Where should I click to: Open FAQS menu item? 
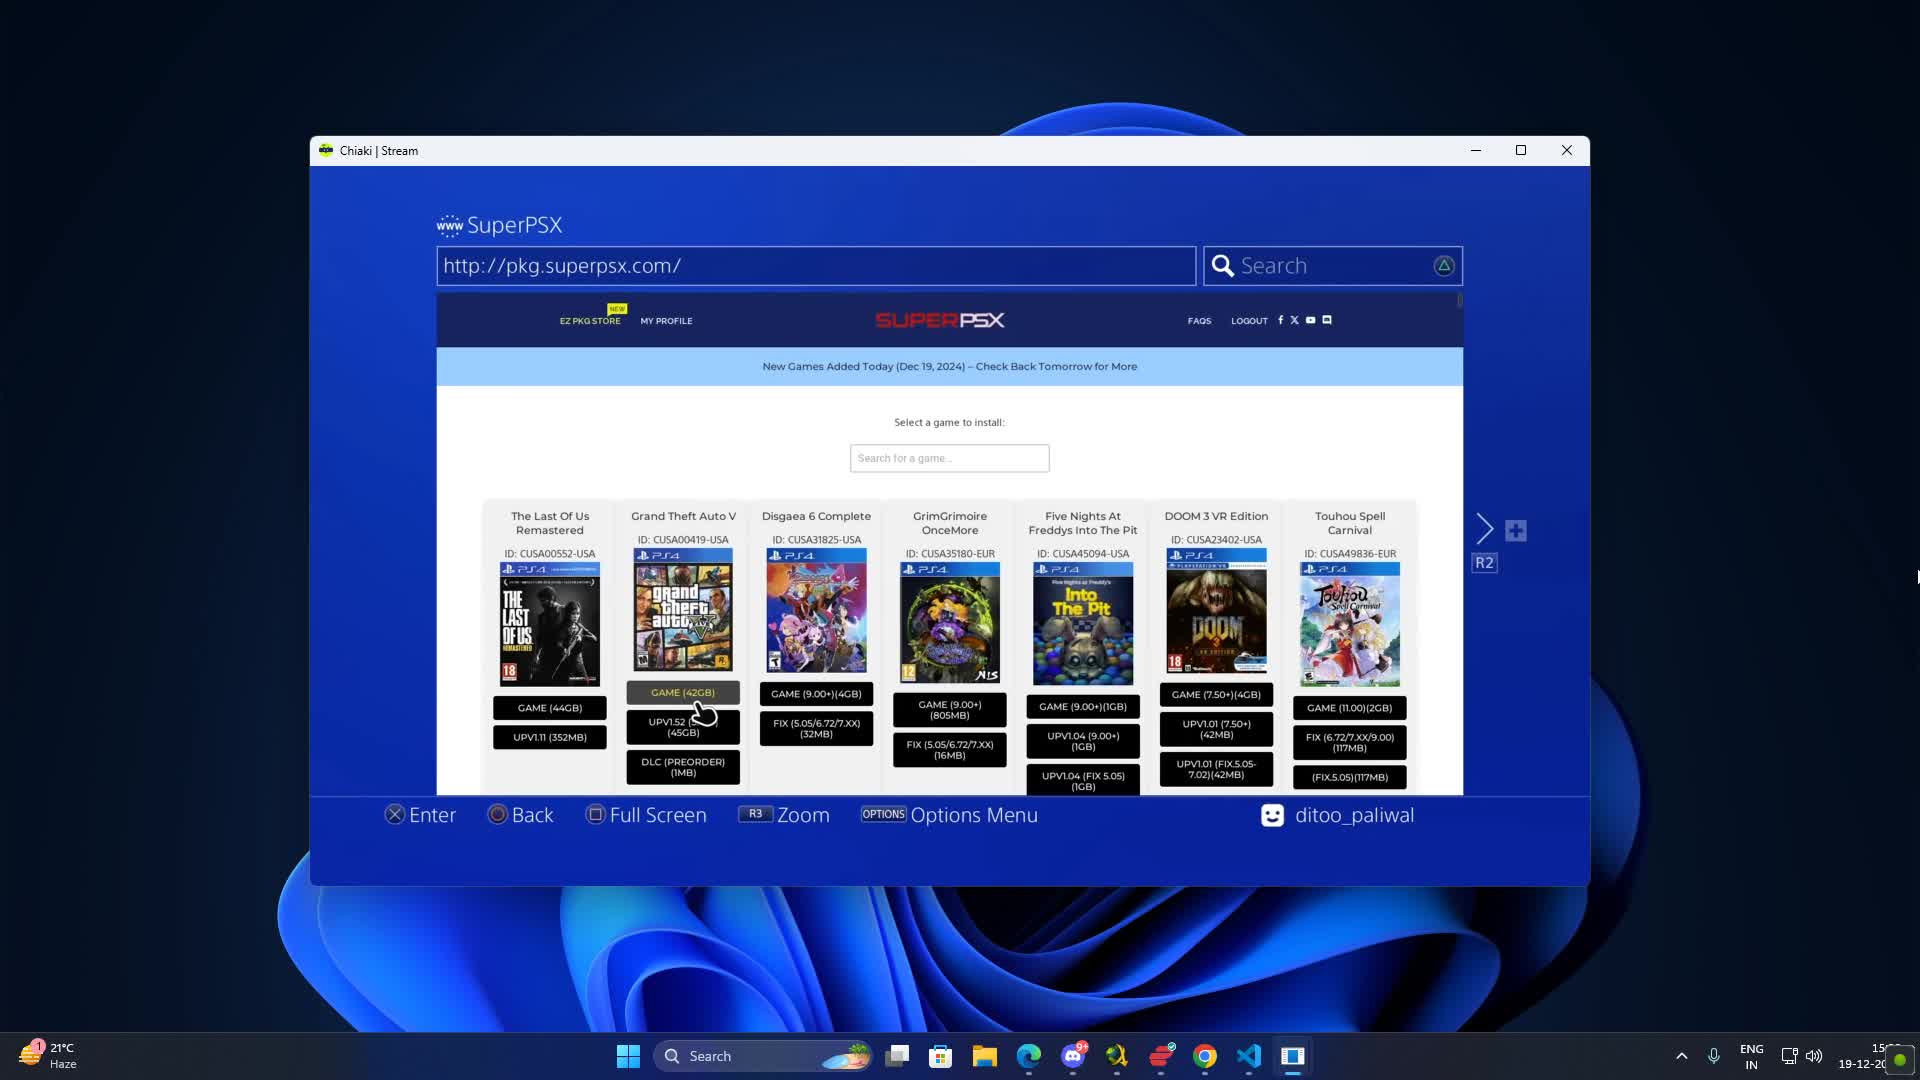coord(1199,321)
